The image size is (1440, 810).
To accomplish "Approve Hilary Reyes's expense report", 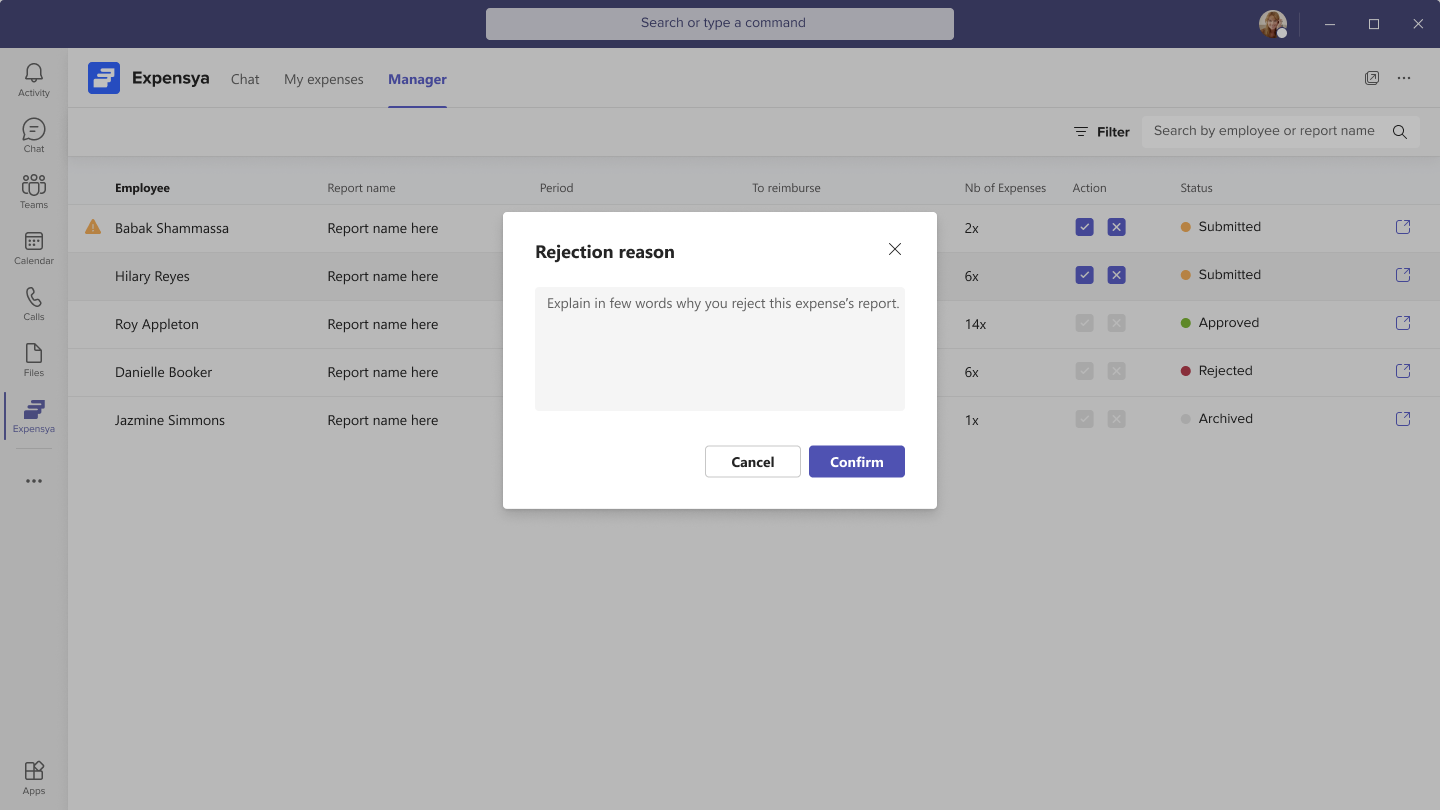I will 1084,275.
